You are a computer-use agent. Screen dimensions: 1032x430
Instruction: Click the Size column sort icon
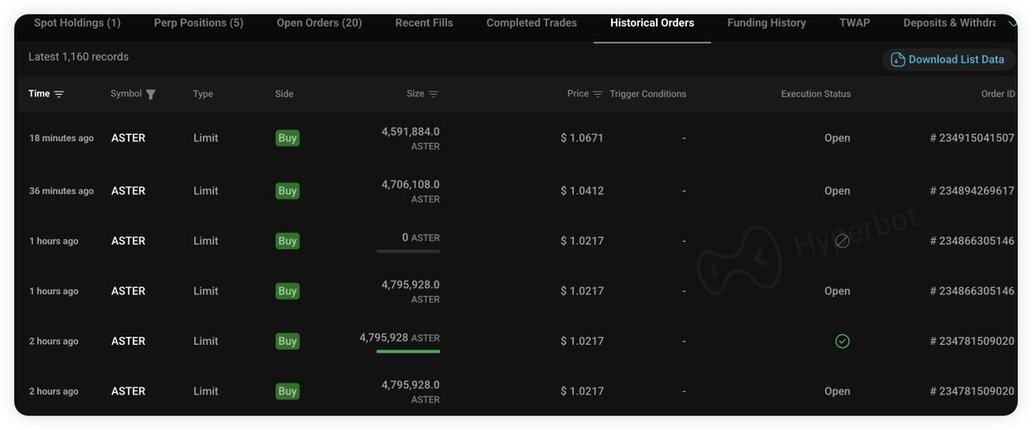[433, 94]
